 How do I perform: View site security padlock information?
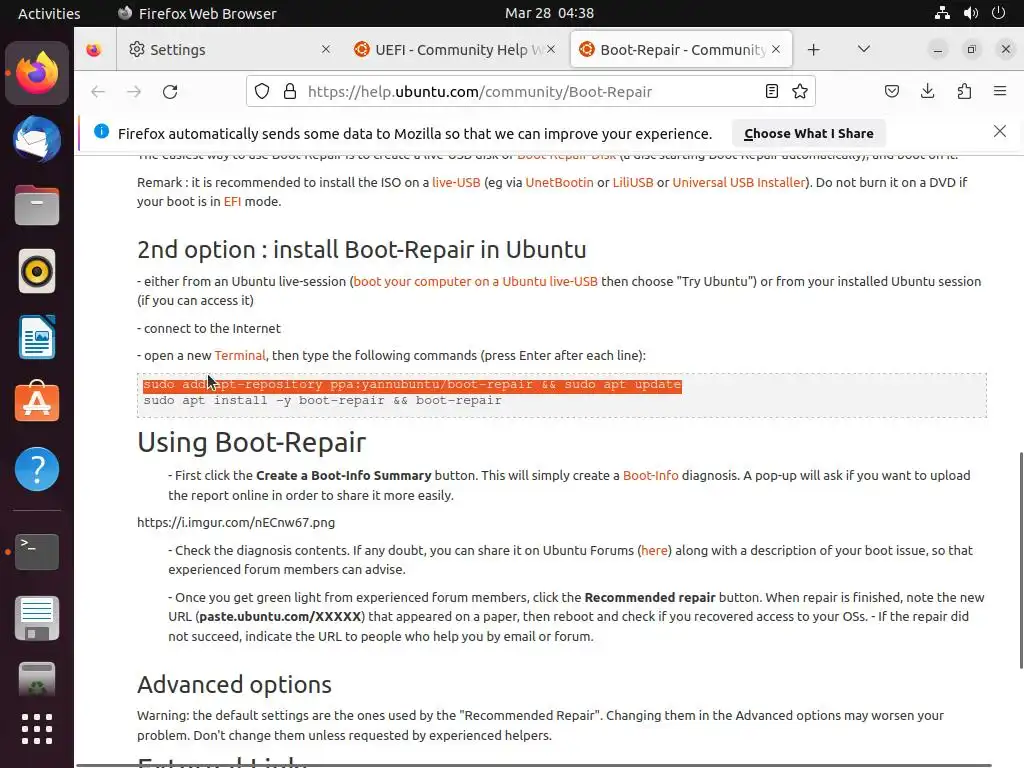(290, 91)
